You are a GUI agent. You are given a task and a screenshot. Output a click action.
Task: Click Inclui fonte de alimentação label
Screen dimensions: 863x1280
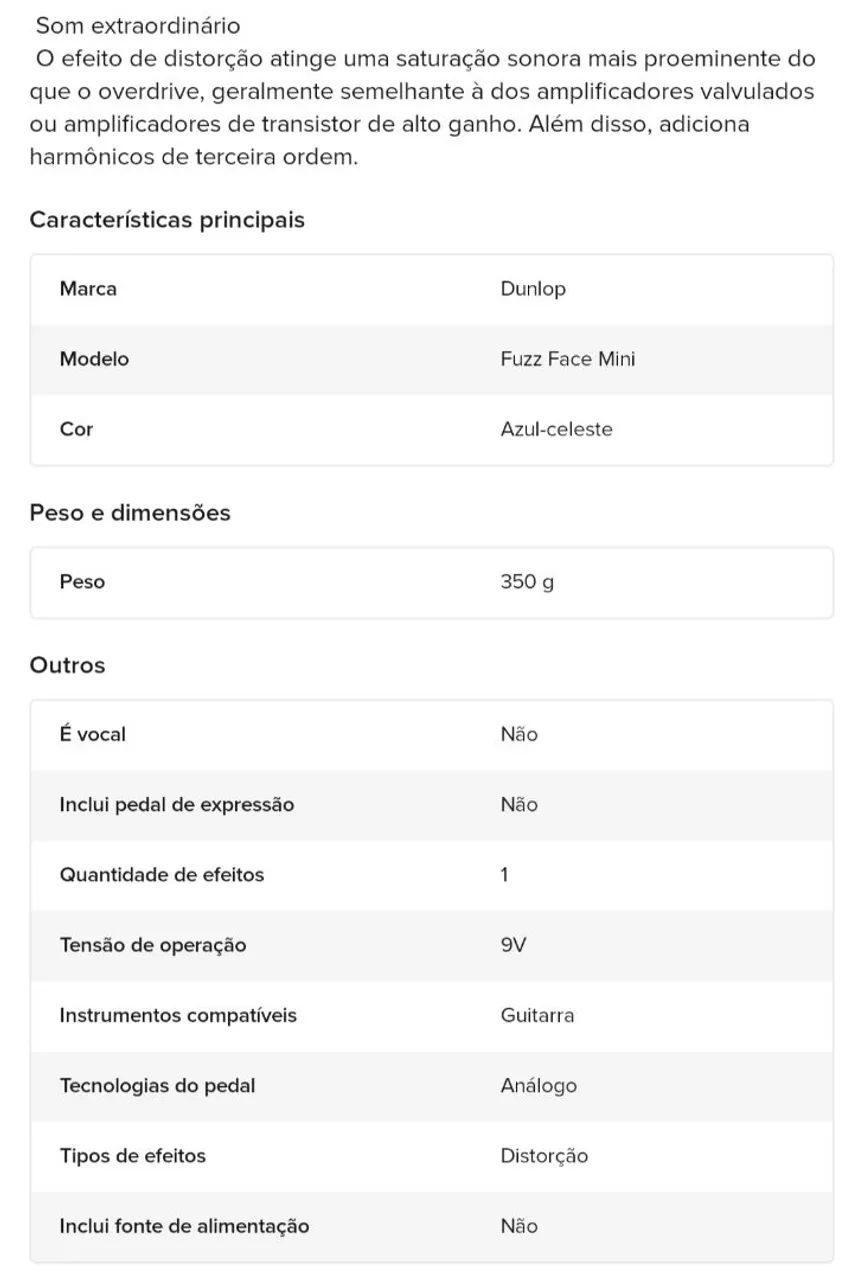click(x=184, y=1226)
